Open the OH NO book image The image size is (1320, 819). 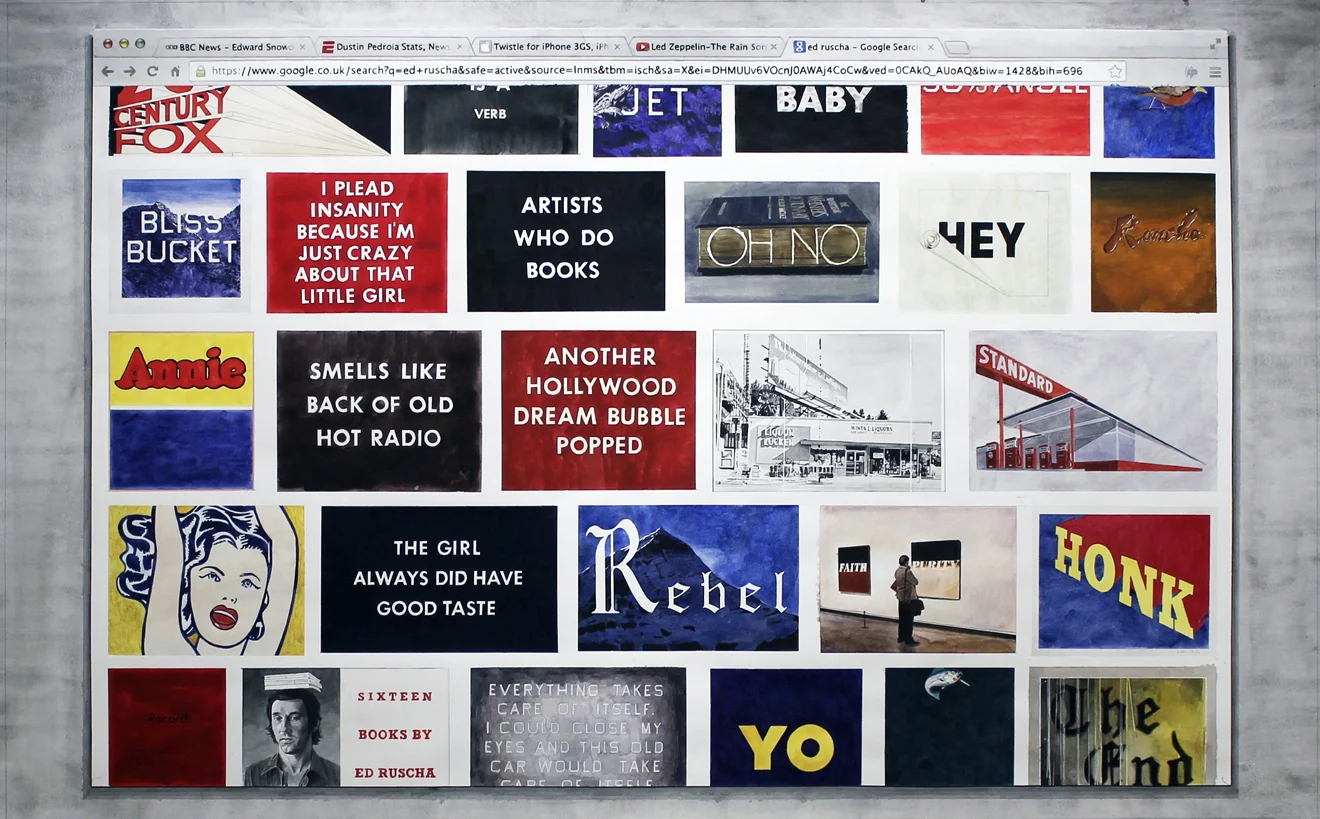tap(782, 242)
